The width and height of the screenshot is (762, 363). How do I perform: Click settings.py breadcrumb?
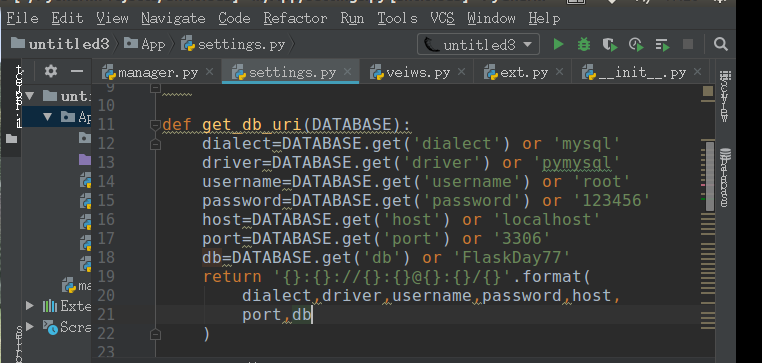coord(233,45)
